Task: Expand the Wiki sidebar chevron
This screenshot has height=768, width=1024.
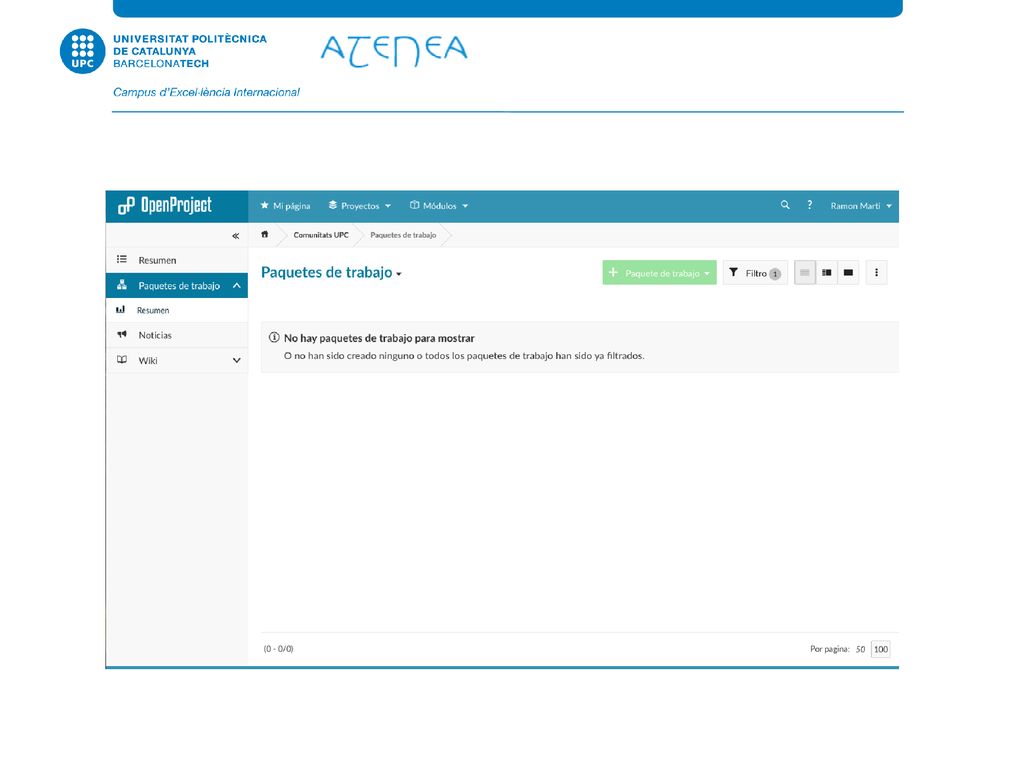Action: pyautogui.click(x=236, y=360)
